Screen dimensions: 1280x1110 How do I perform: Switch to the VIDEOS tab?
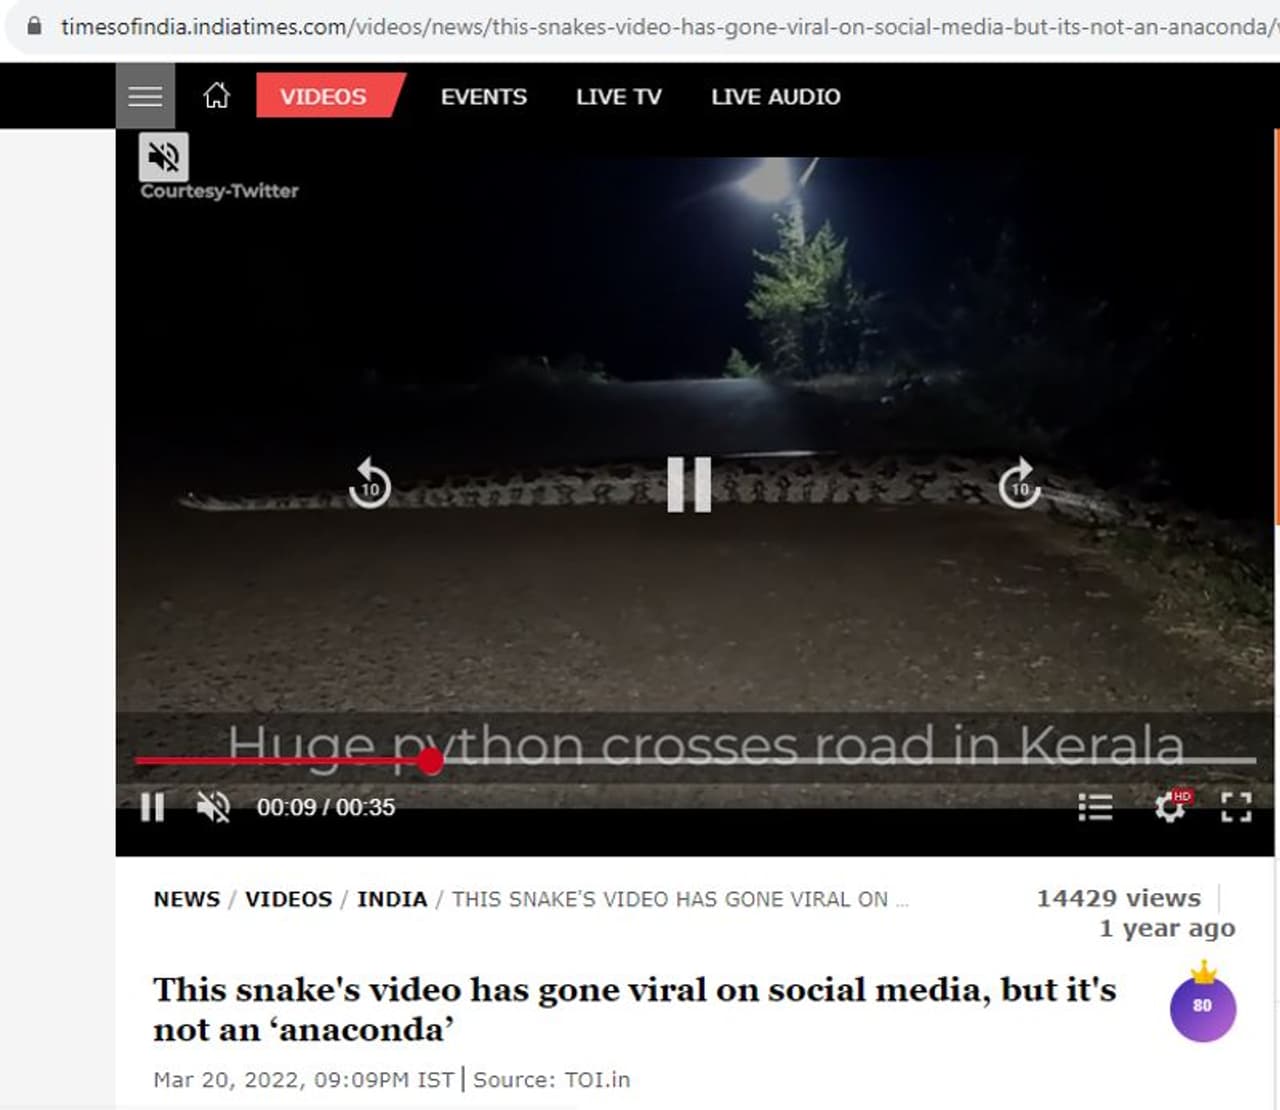coord(323,96)
